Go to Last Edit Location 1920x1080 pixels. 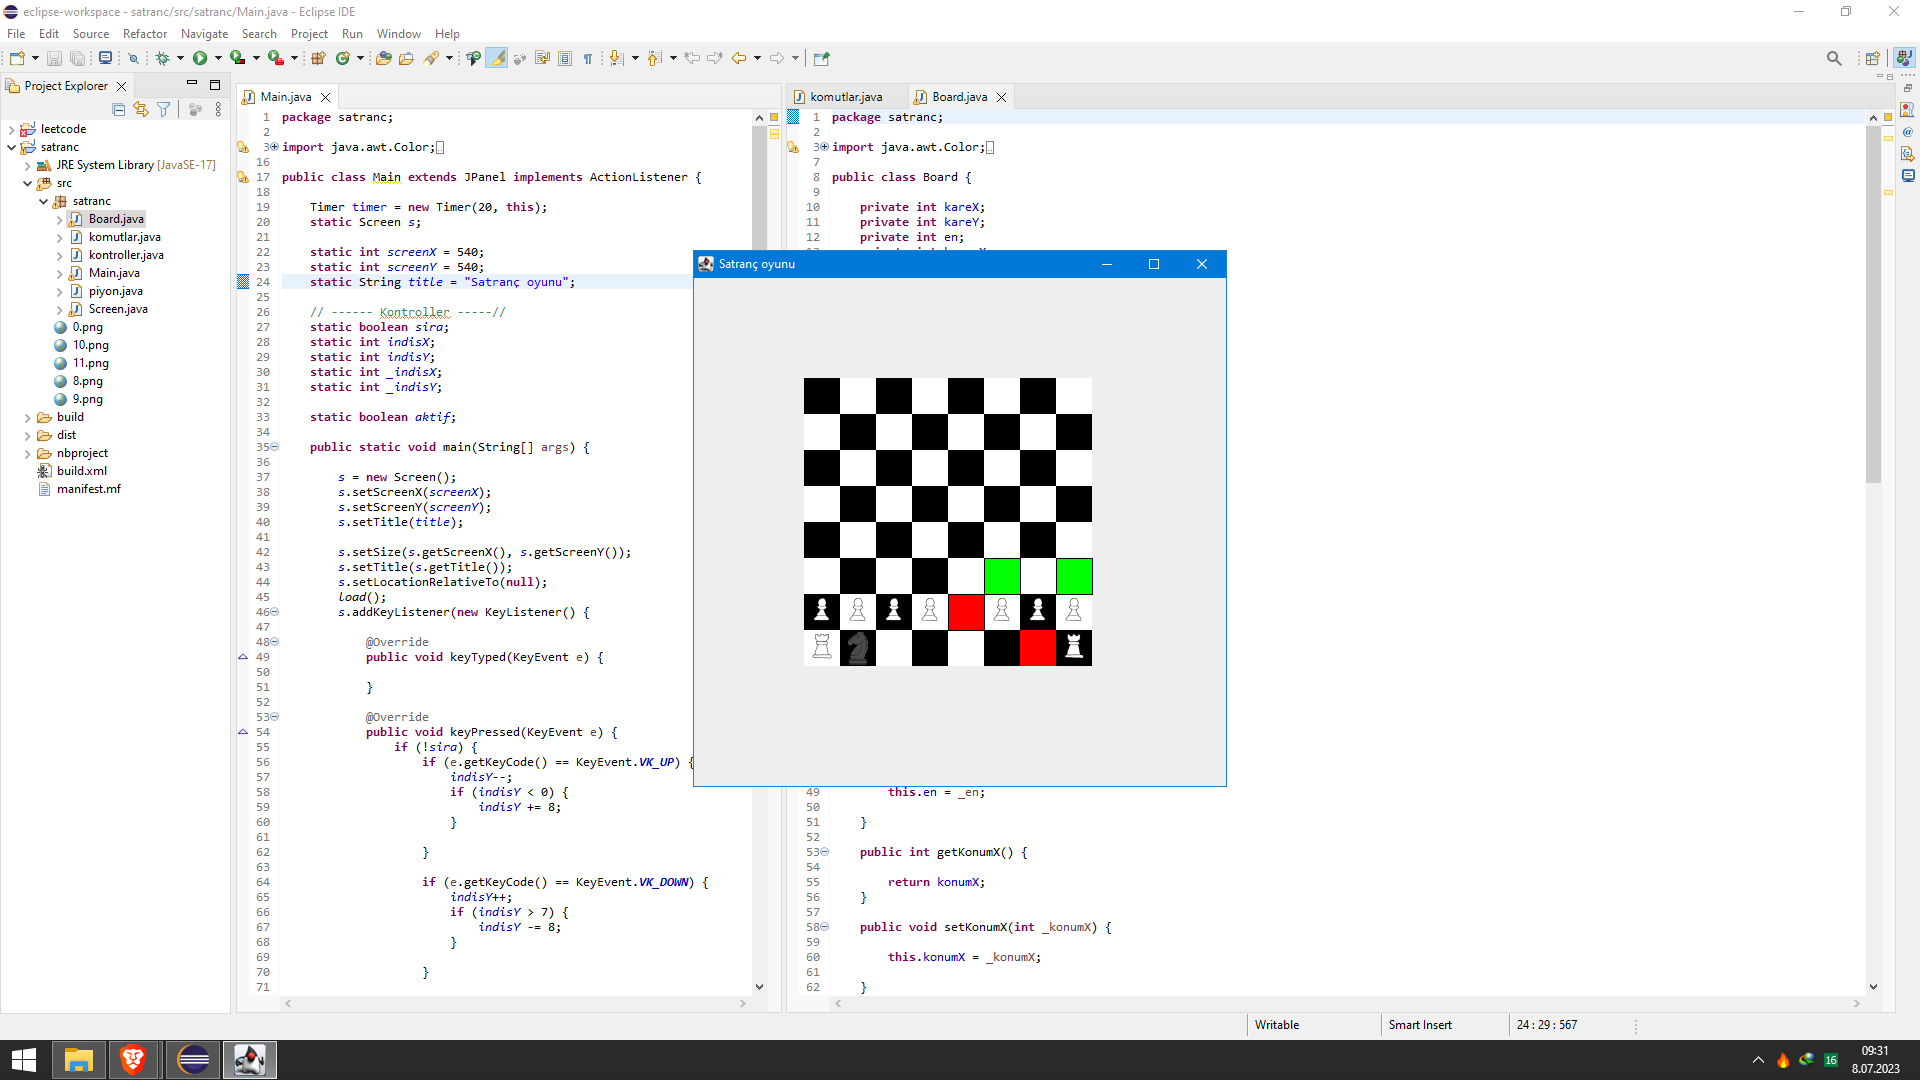(692, 58)
